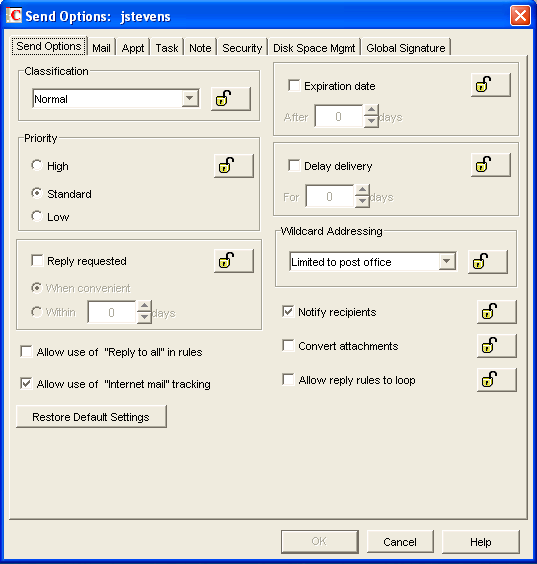Toggle the Expiration date lock icon
This screenshot has height=564, width=537.
coord(491,85)
